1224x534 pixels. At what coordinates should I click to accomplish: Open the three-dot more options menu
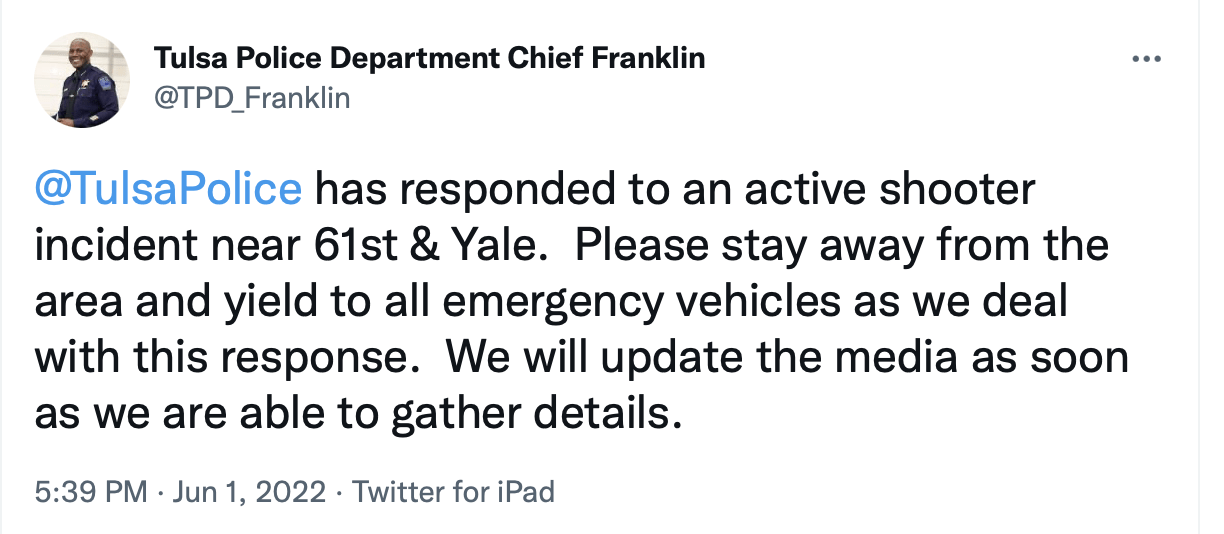pyautogui.click(x=1146, y=60)
